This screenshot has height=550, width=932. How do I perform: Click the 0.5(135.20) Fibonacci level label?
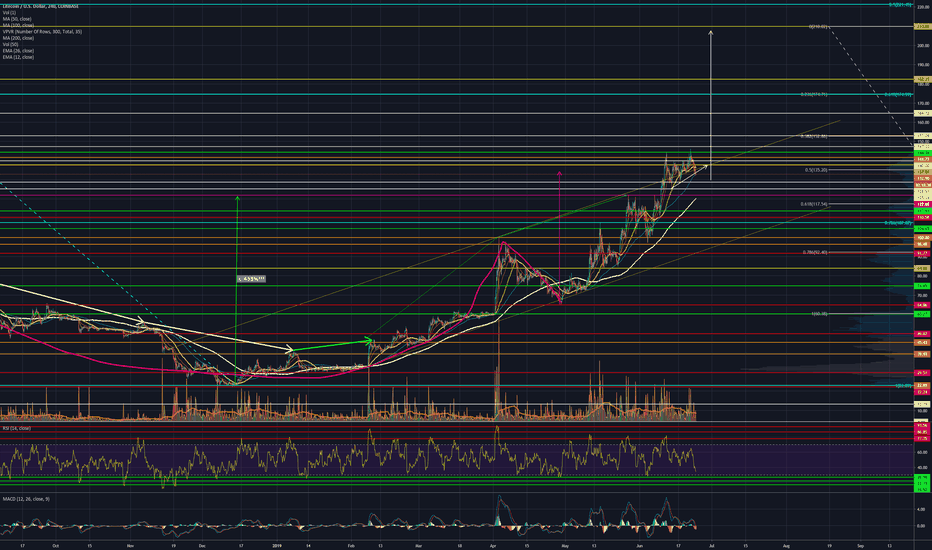click(x=816, y=170)
